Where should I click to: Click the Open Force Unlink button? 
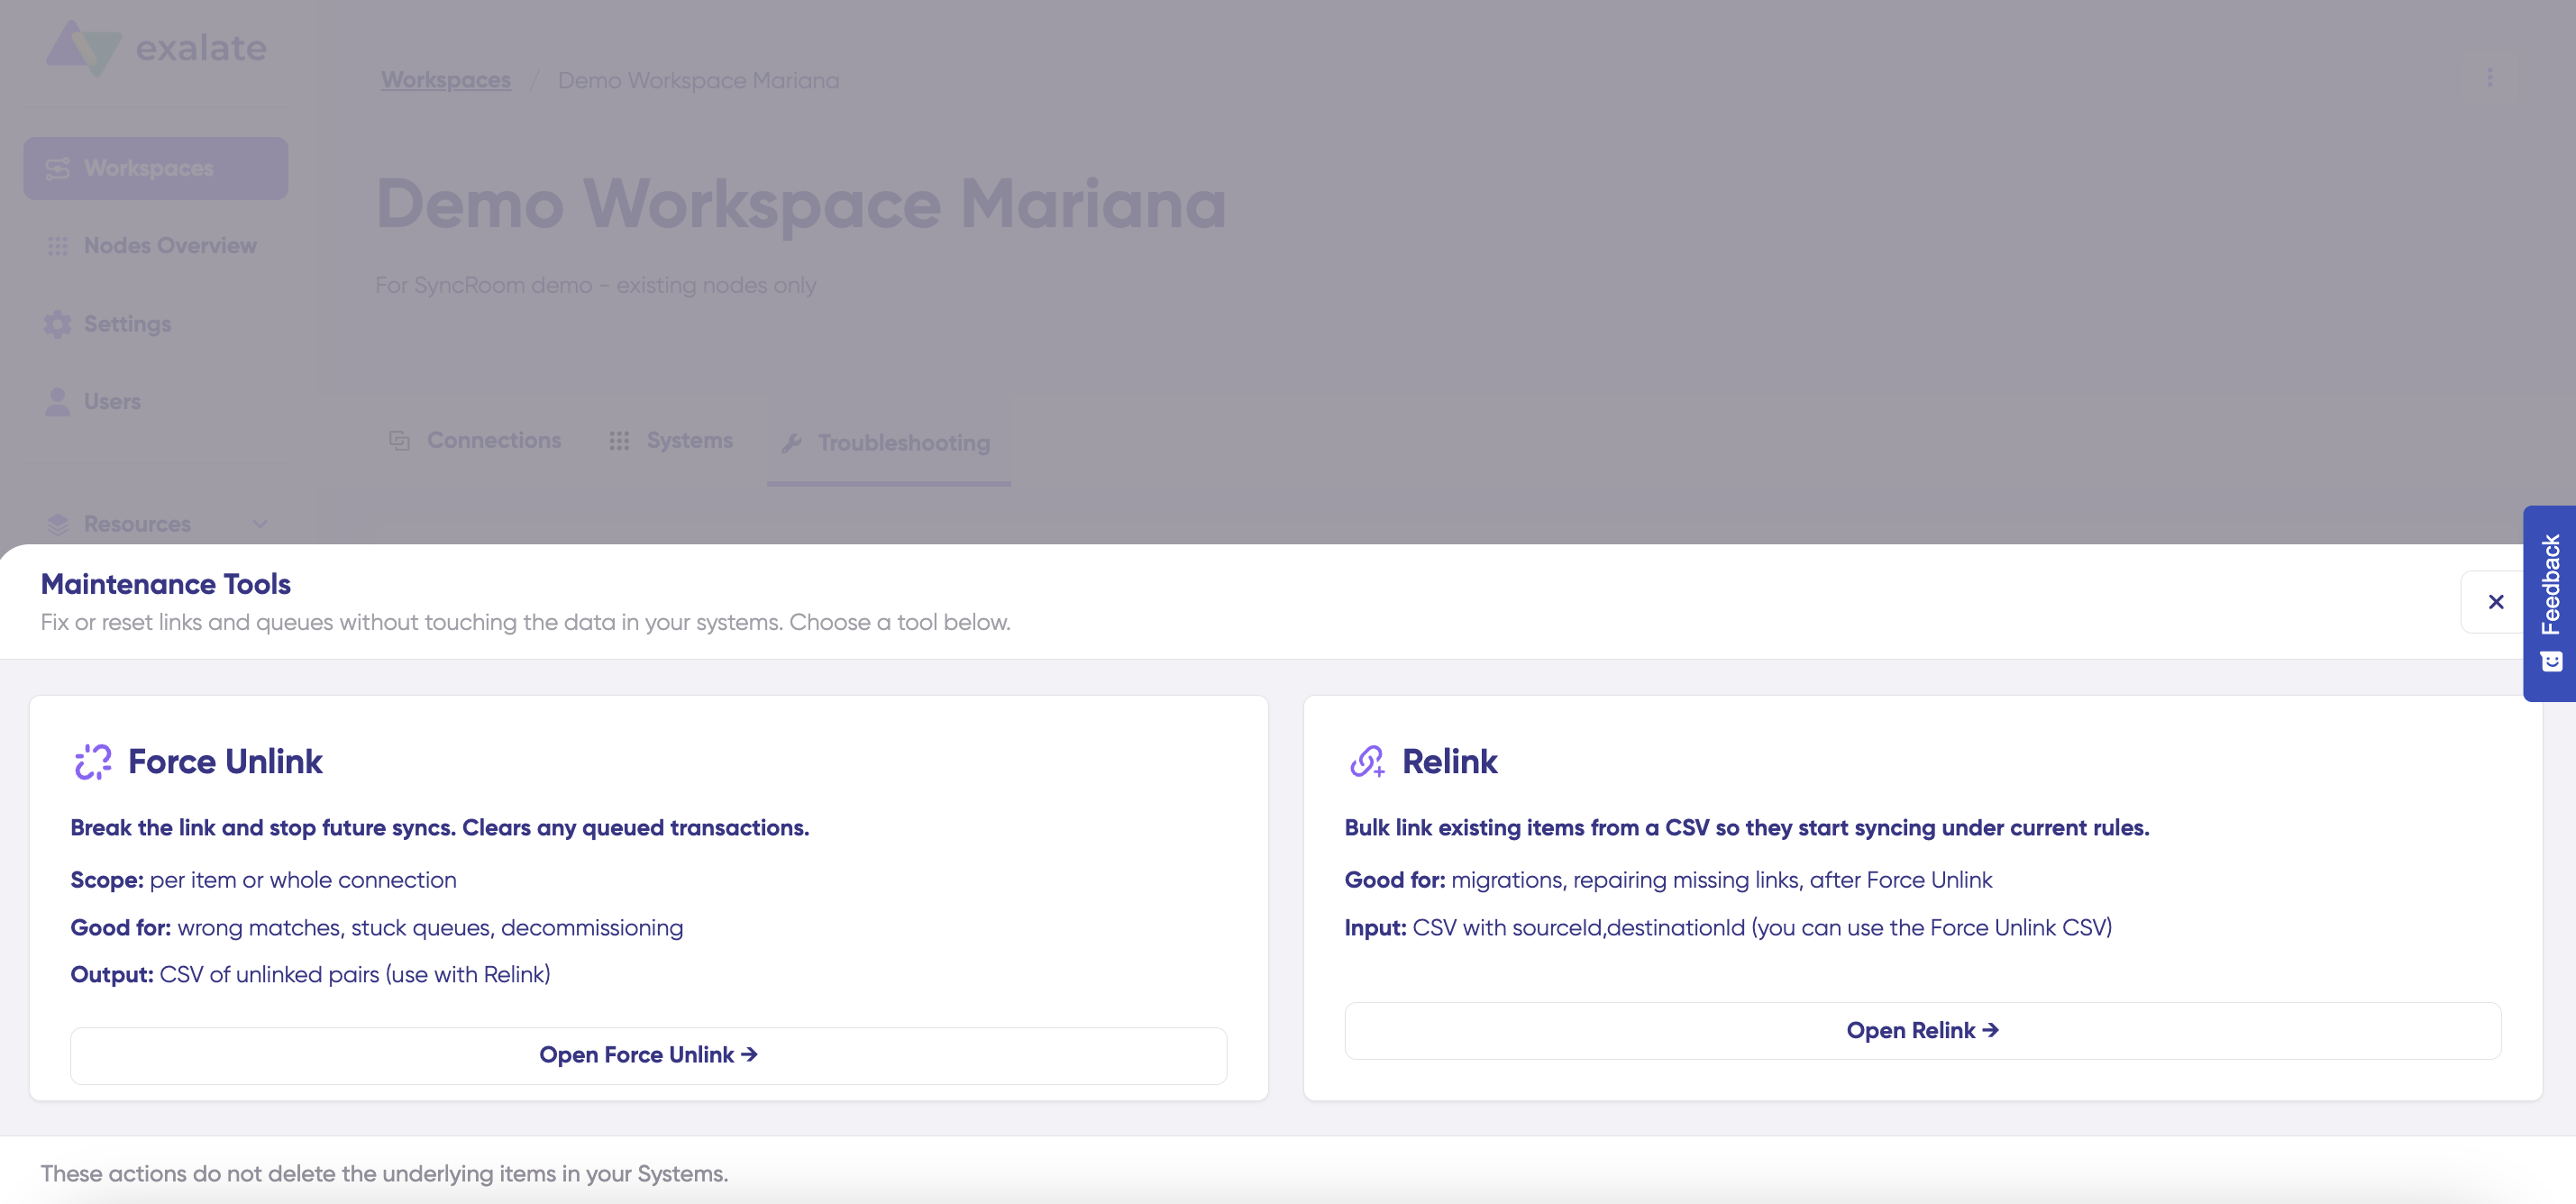tap(648, 1055)
